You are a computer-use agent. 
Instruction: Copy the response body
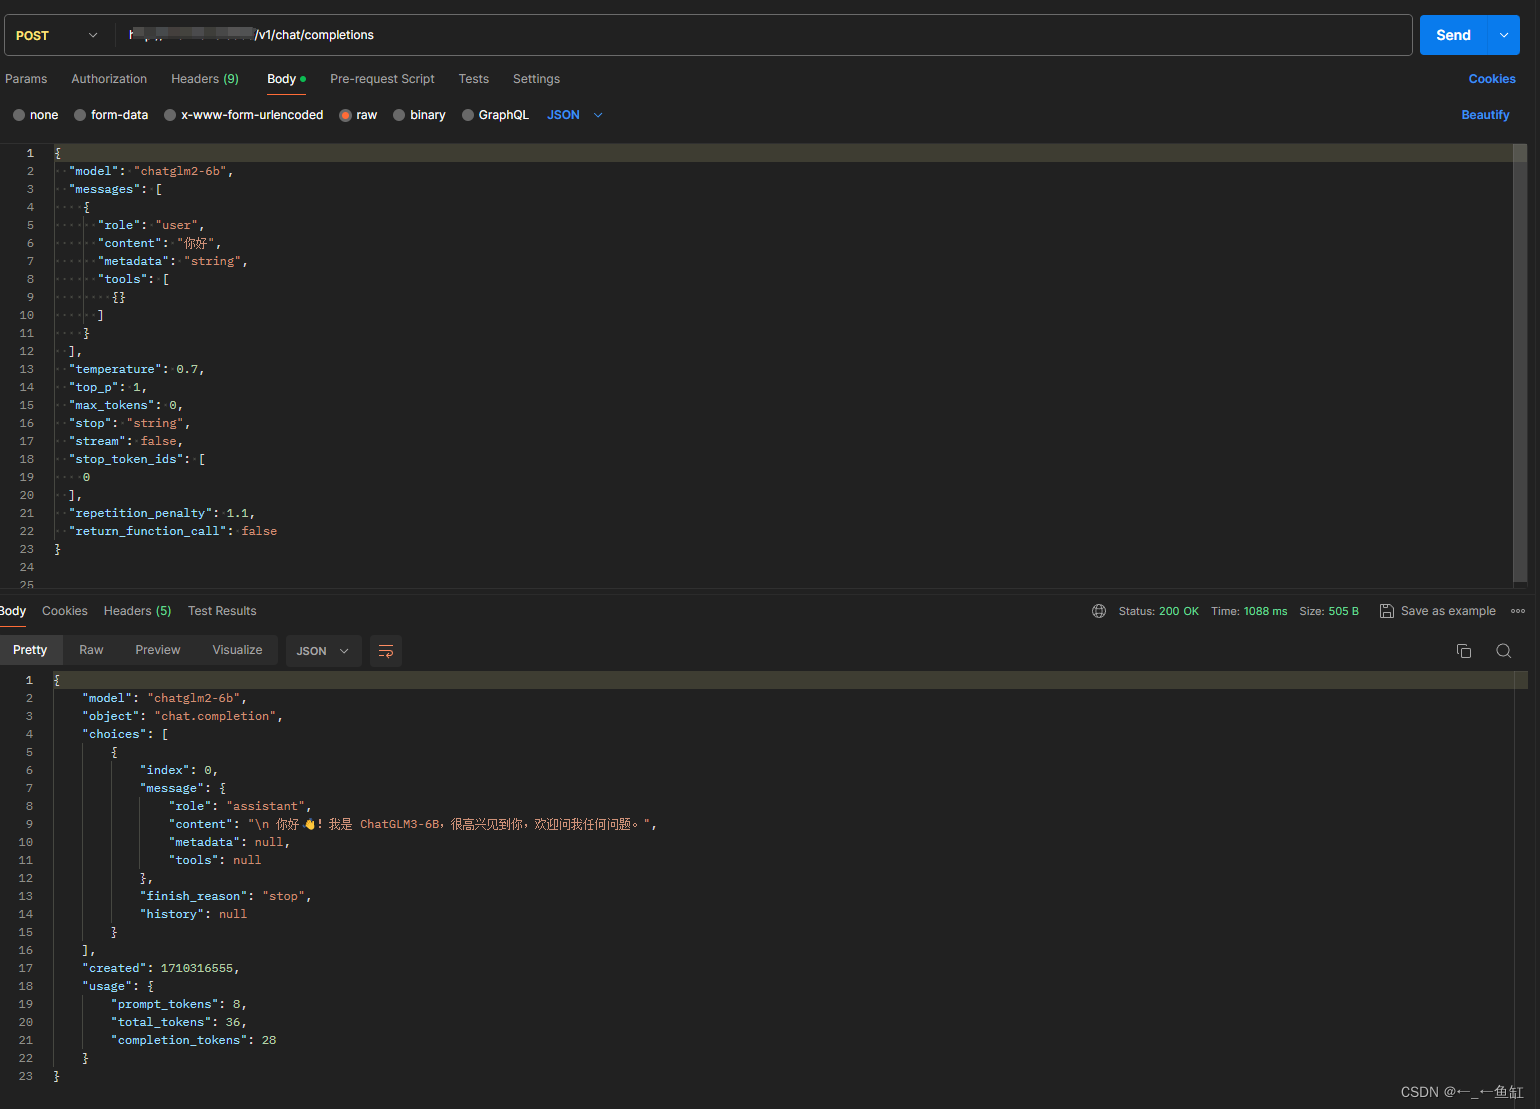pos(1464,650)
